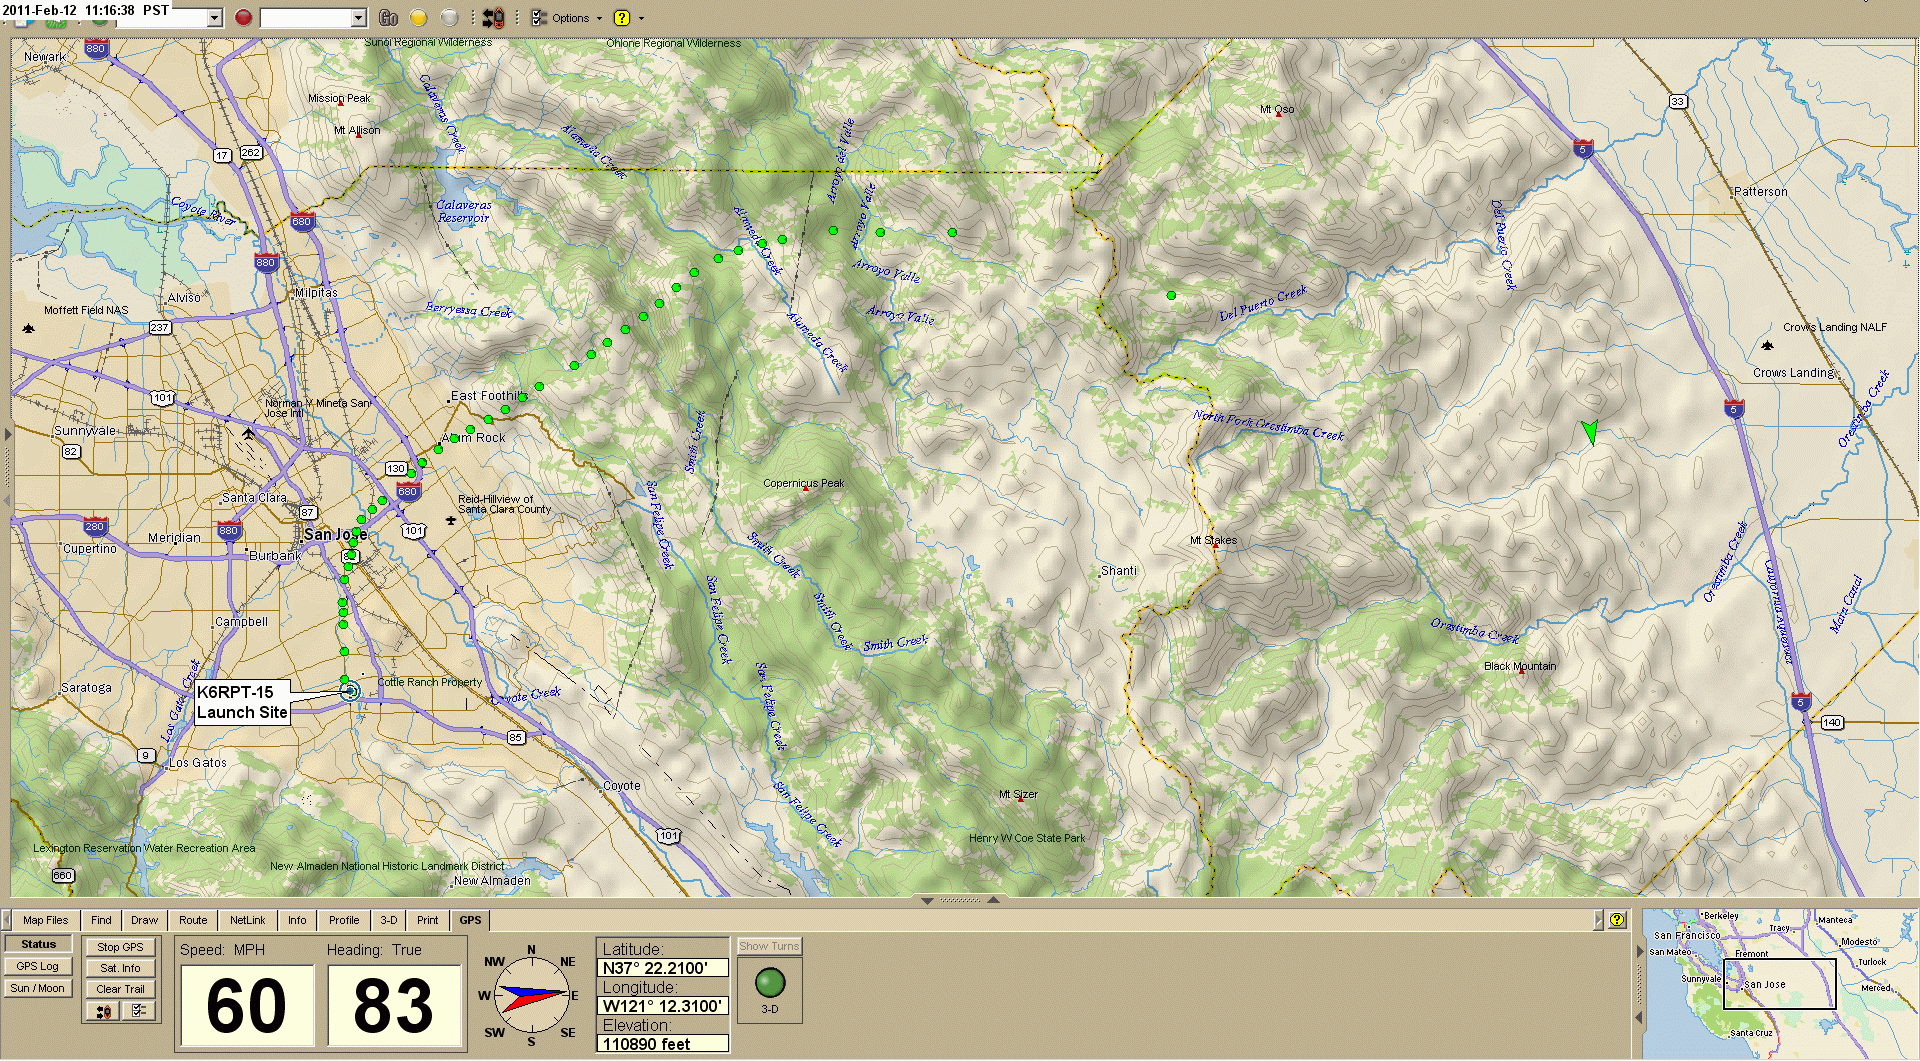This screenshot has width=1920, height=1061.
Task: Click the yellow circle status icon in toolbar
Action: click(x=417, y=17)
